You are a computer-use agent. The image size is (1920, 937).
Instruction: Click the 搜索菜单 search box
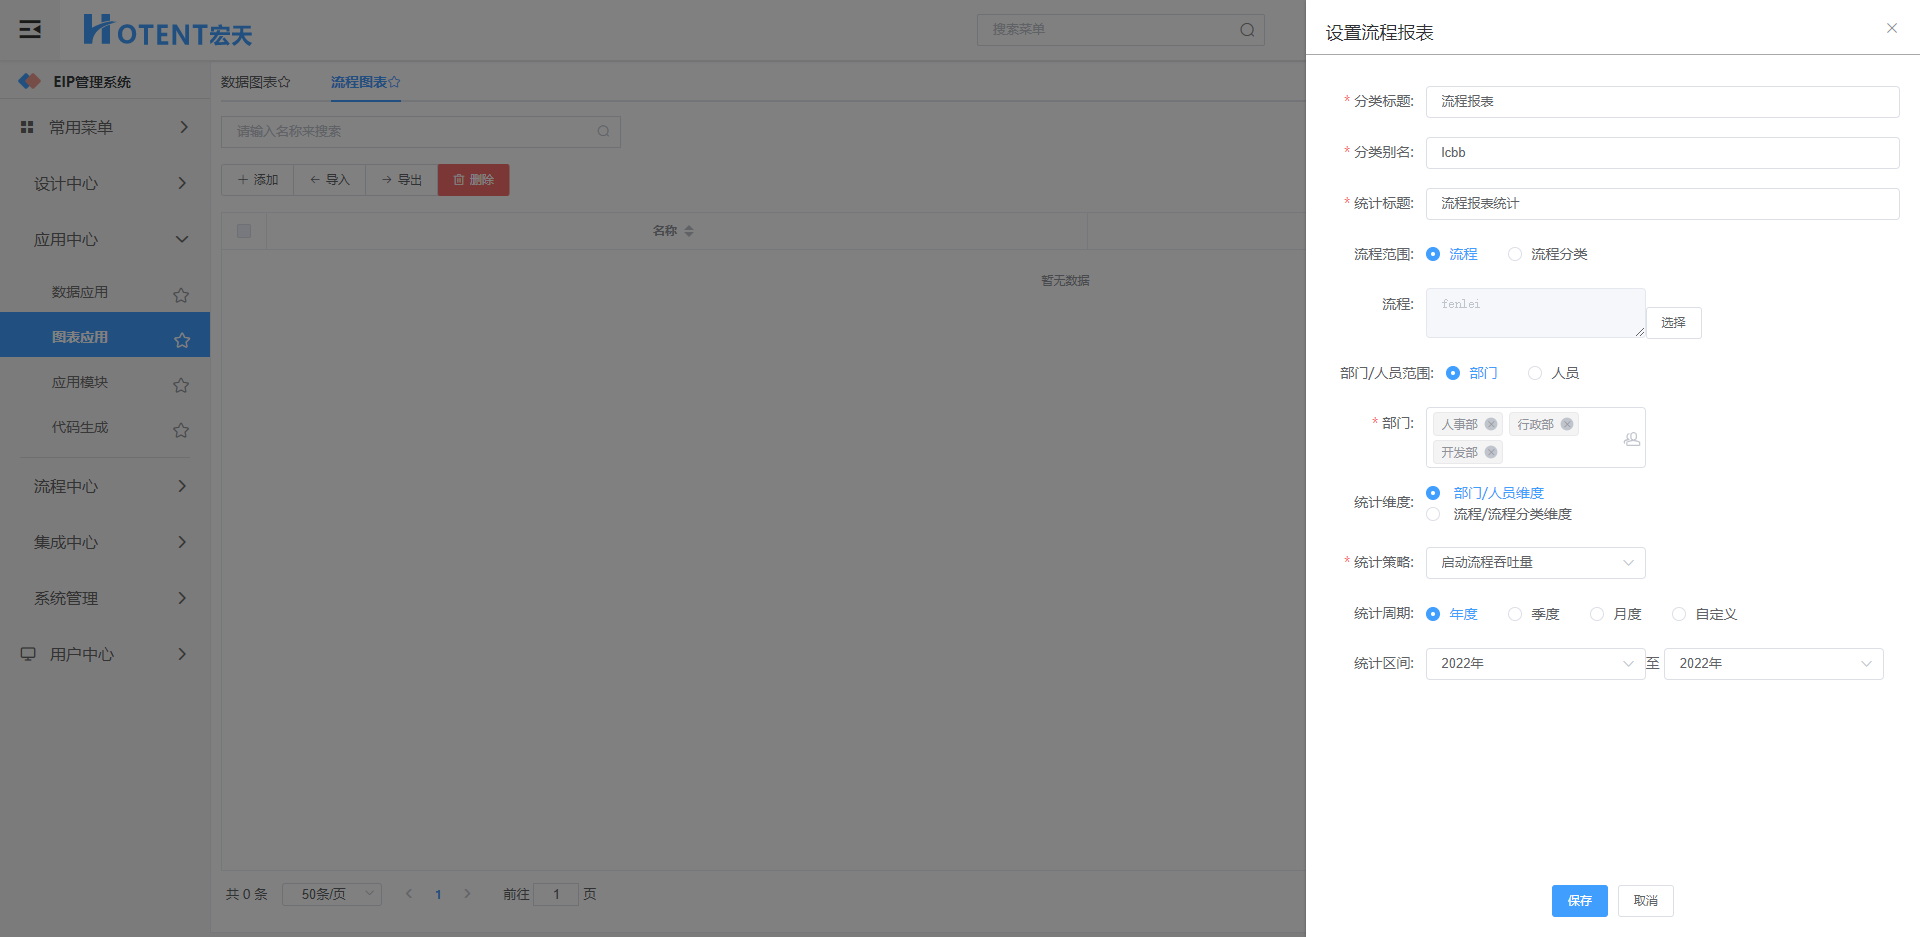click(1120, 30)
